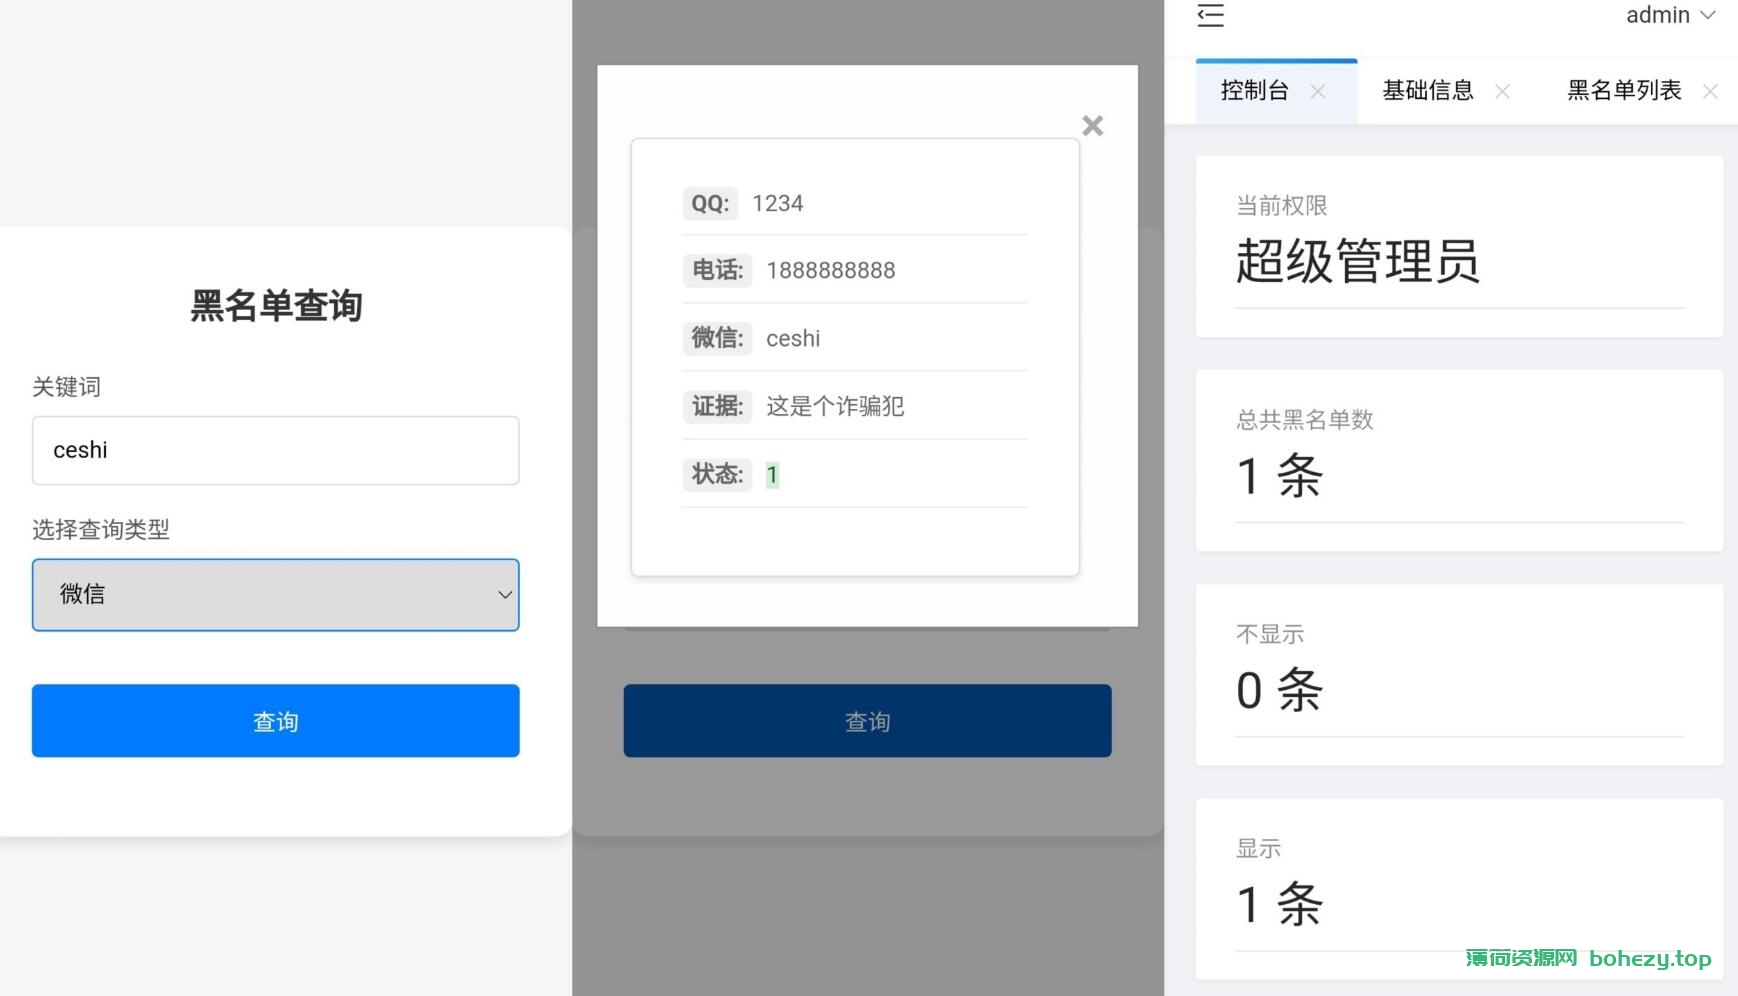Close the 基础信息 tab
1738x996 pixels.
click(1502, 92)
